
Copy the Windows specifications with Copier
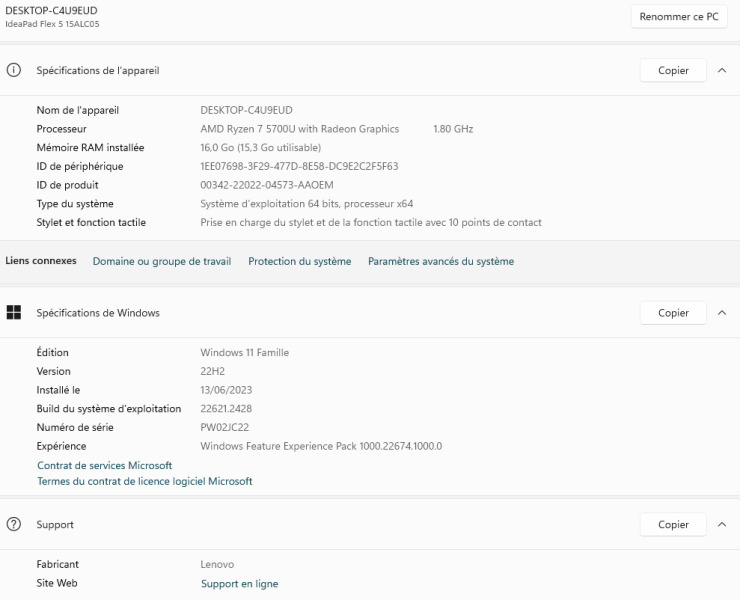coord(673,313)
